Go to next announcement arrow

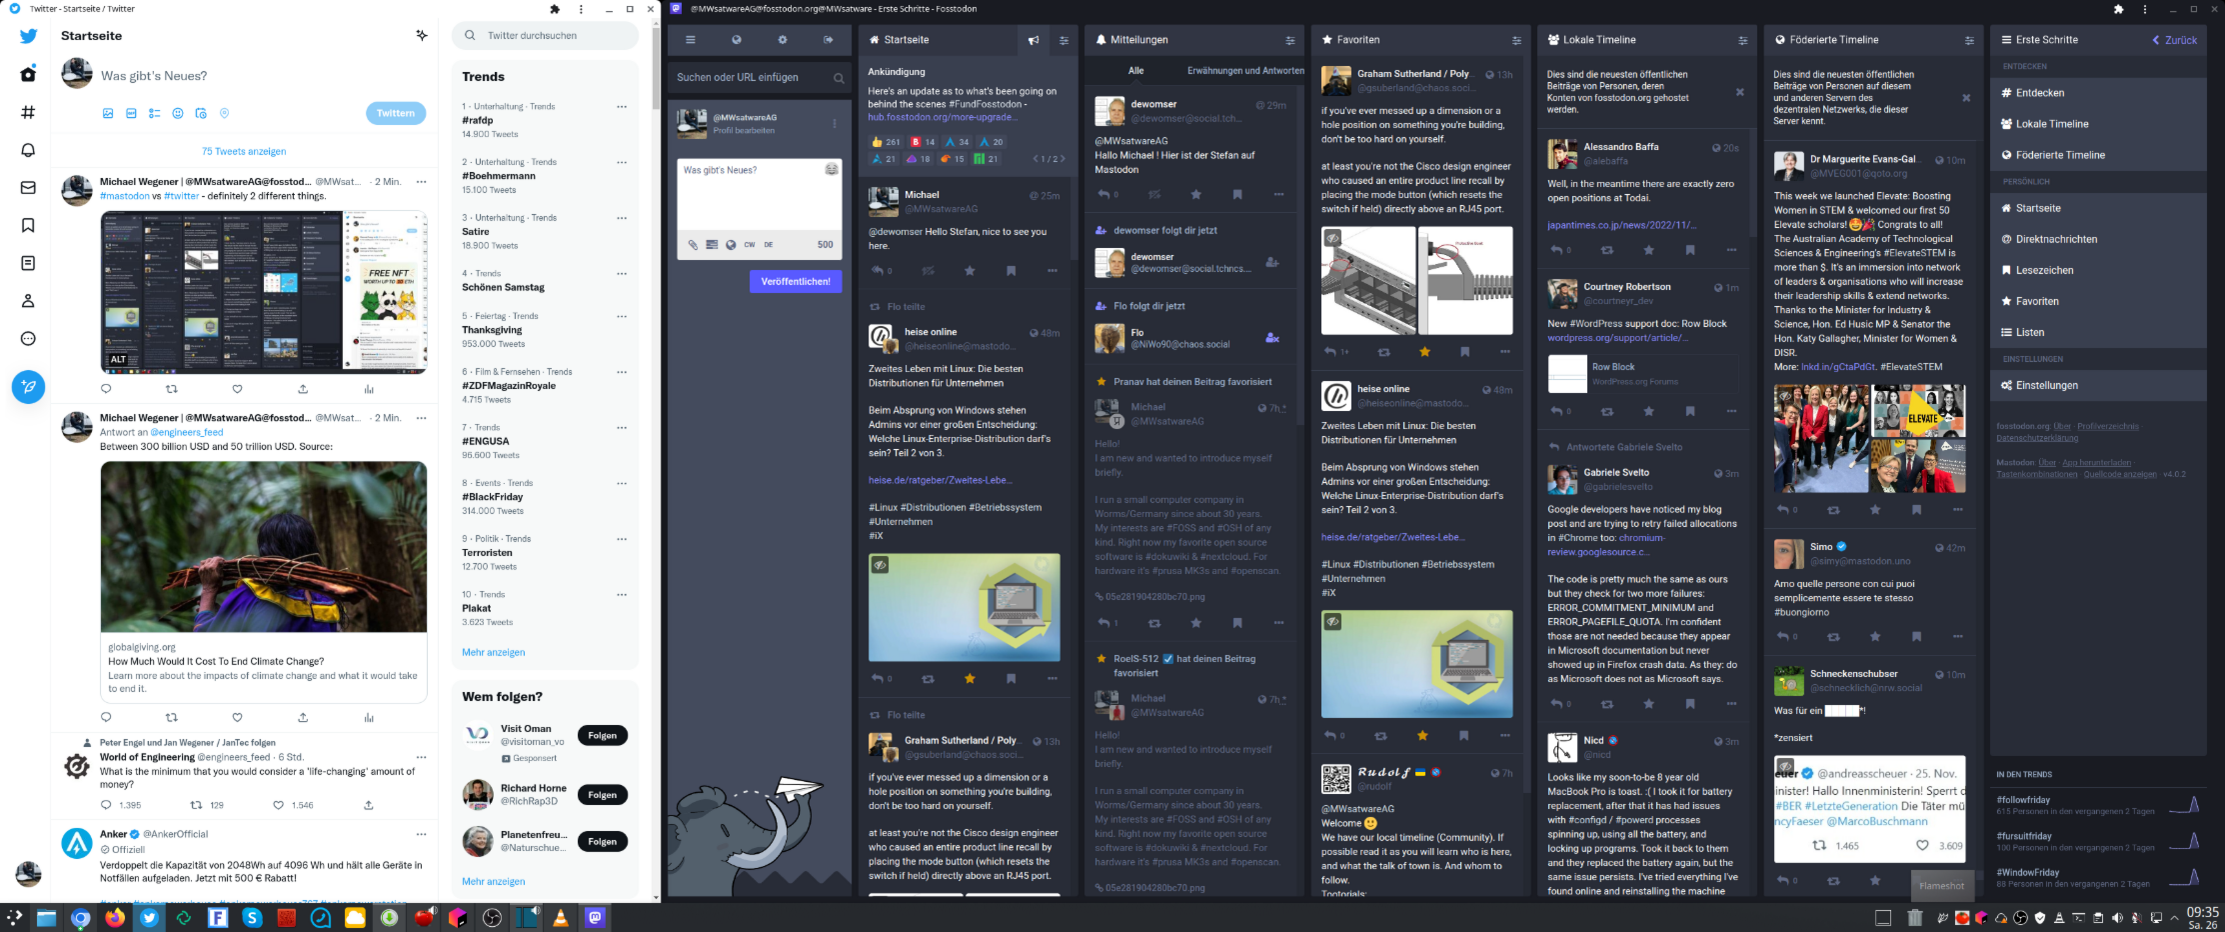[1062, 159]
